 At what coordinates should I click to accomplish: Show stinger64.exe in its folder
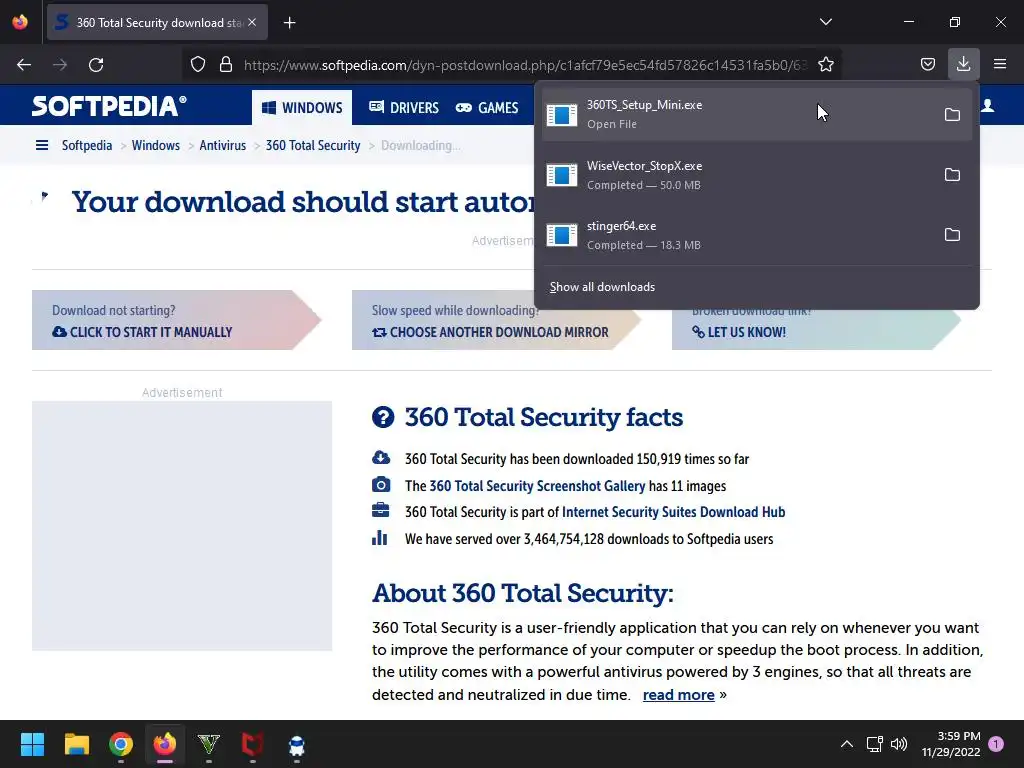952,235
